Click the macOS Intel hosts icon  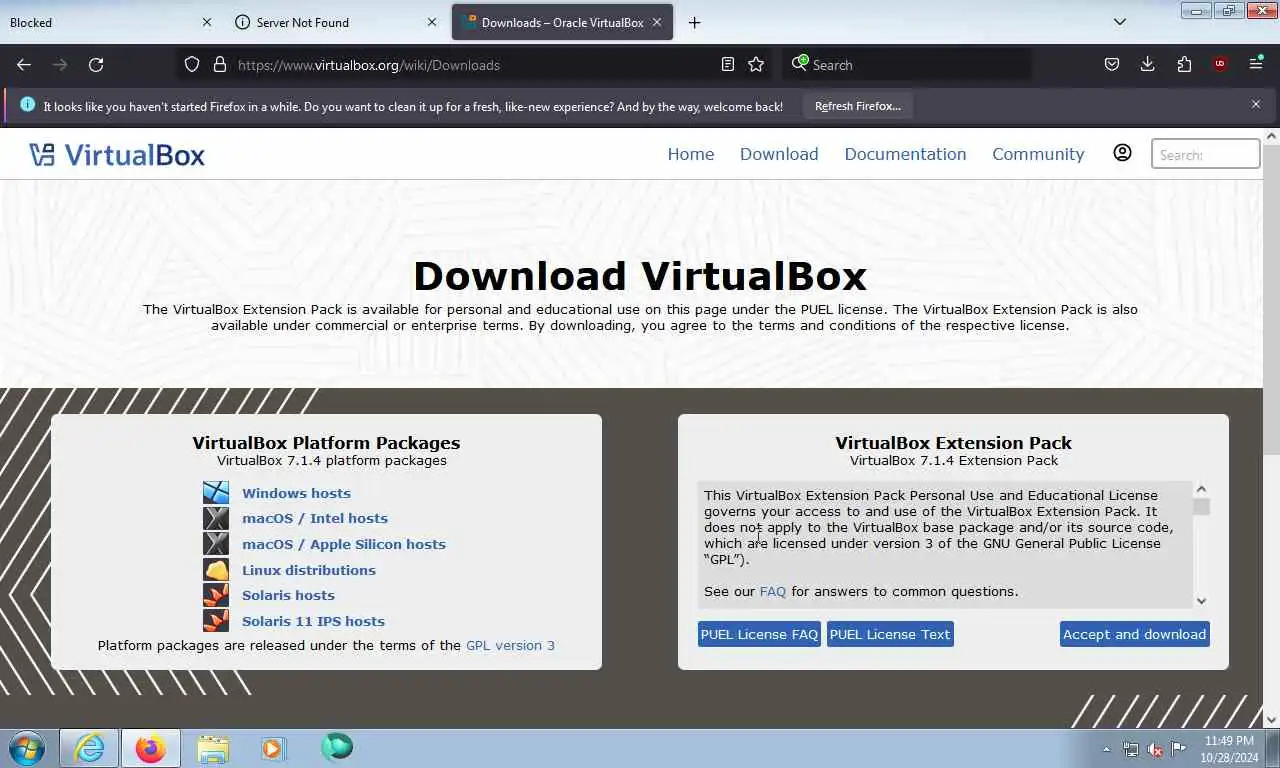[x=216, y=518]
